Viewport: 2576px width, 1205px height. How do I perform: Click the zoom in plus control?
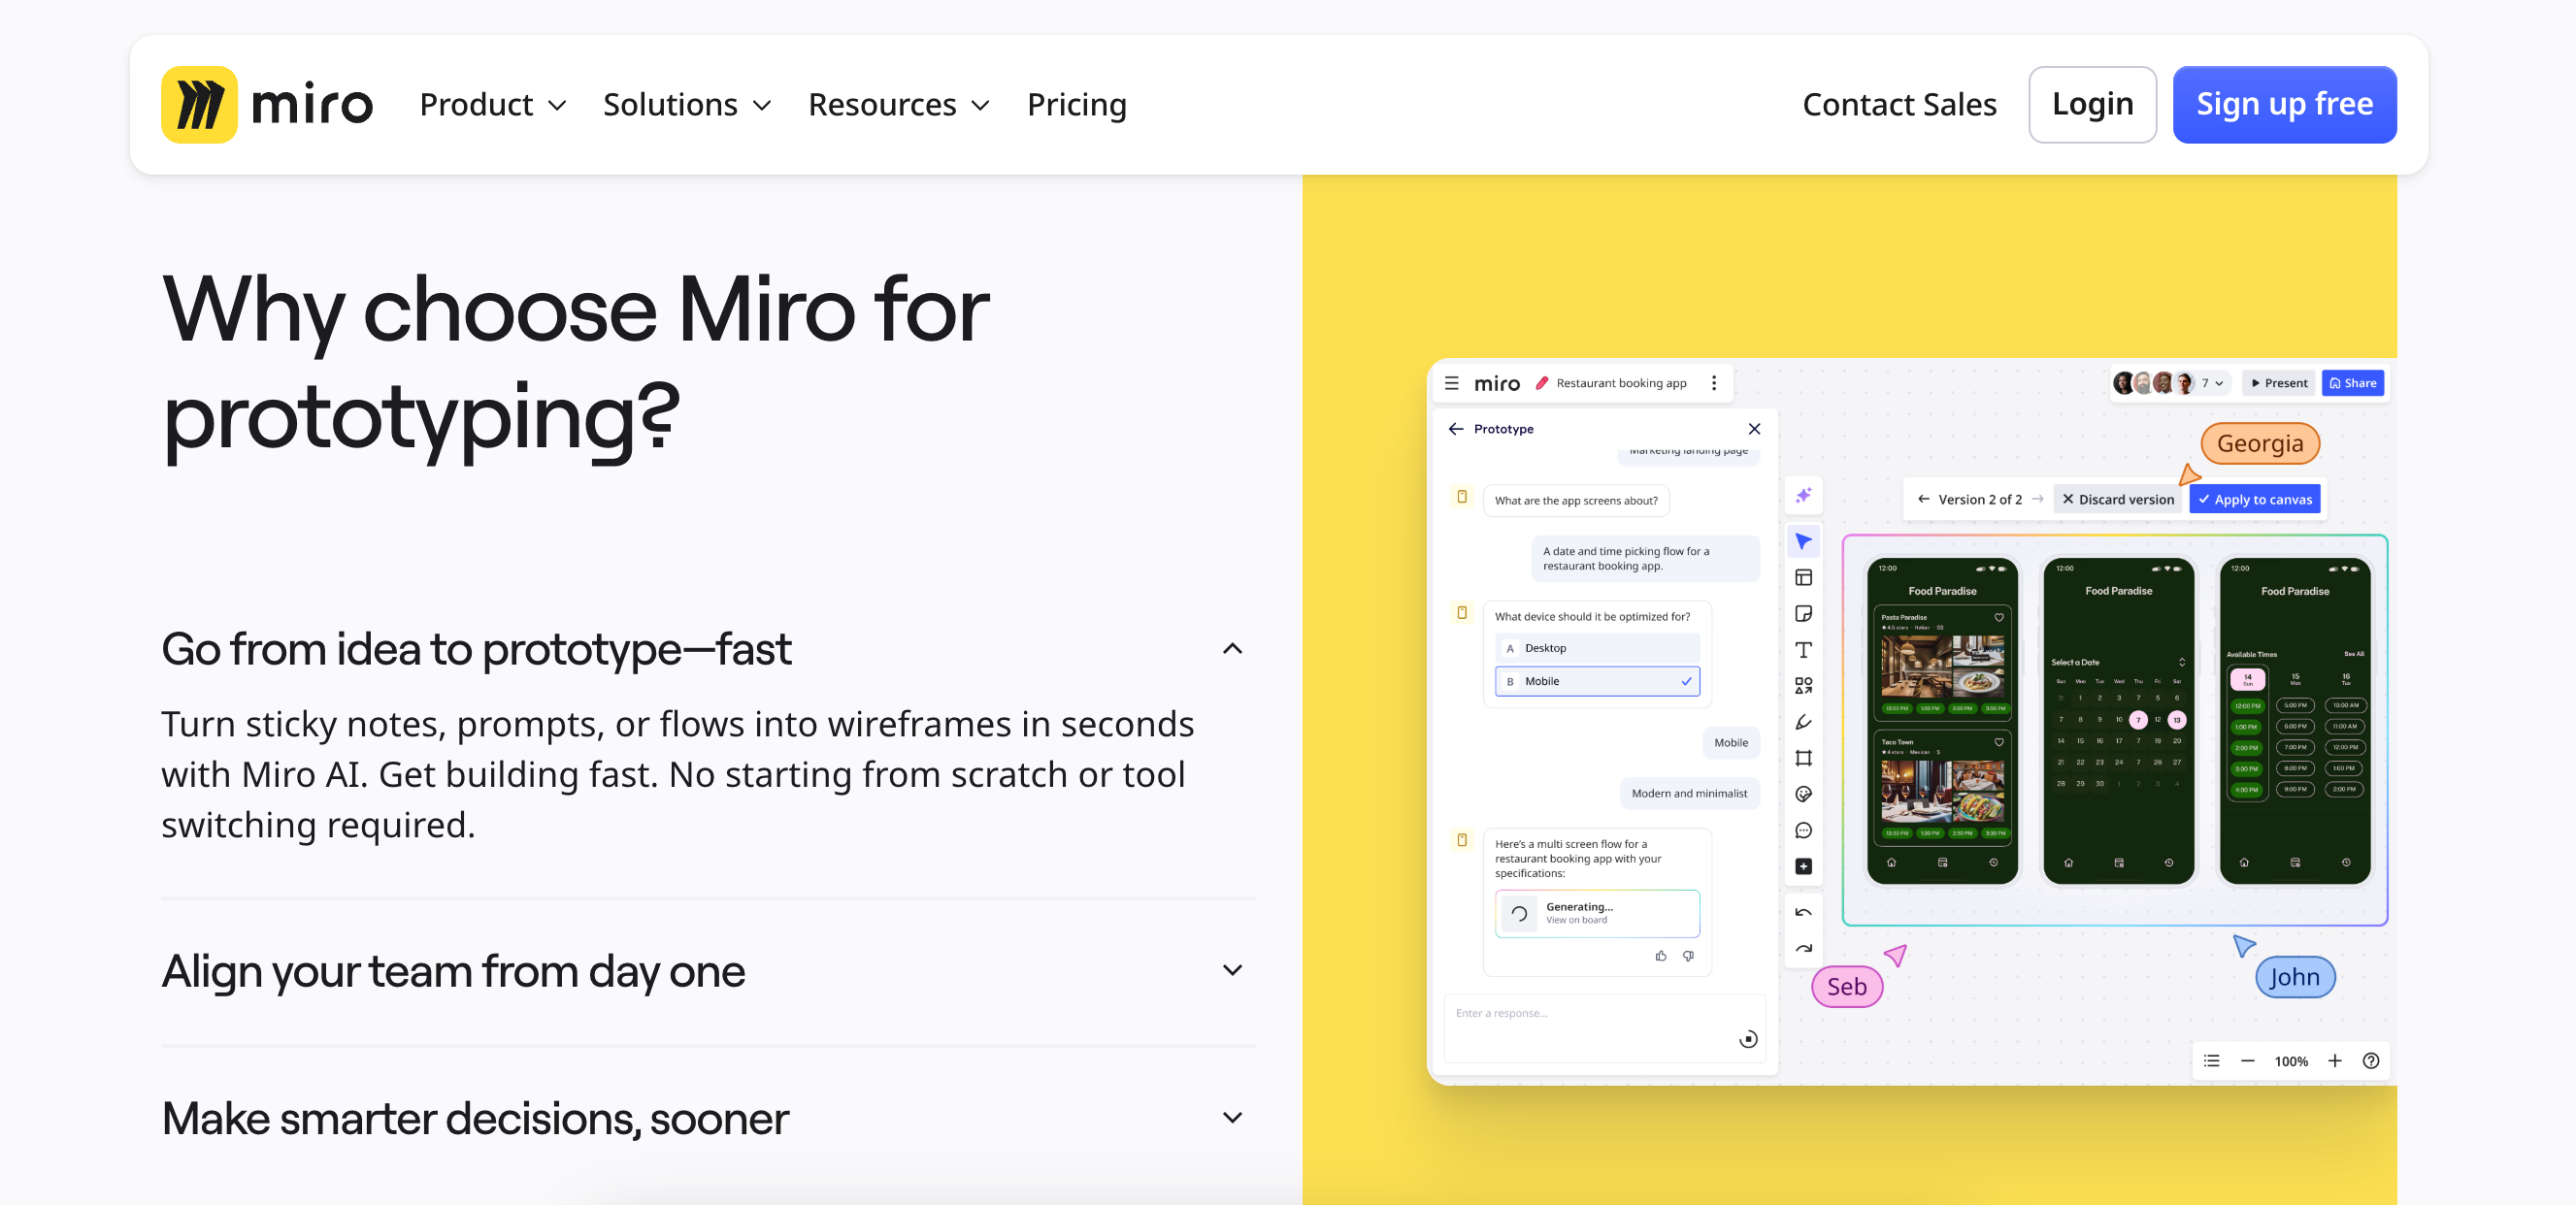2334,1061
